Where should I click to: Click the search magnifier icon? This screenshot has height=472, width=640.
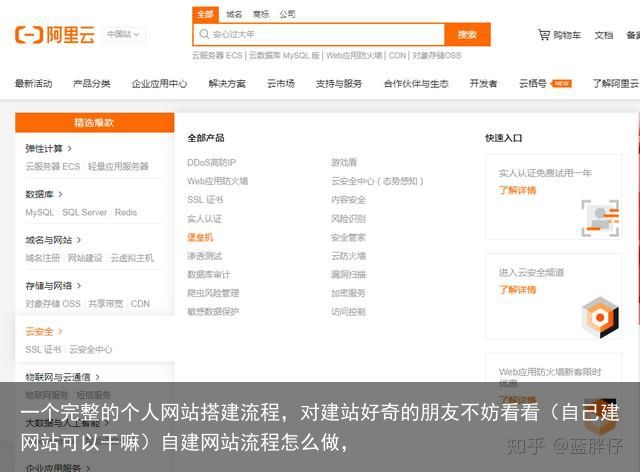[x=204, y=34]
